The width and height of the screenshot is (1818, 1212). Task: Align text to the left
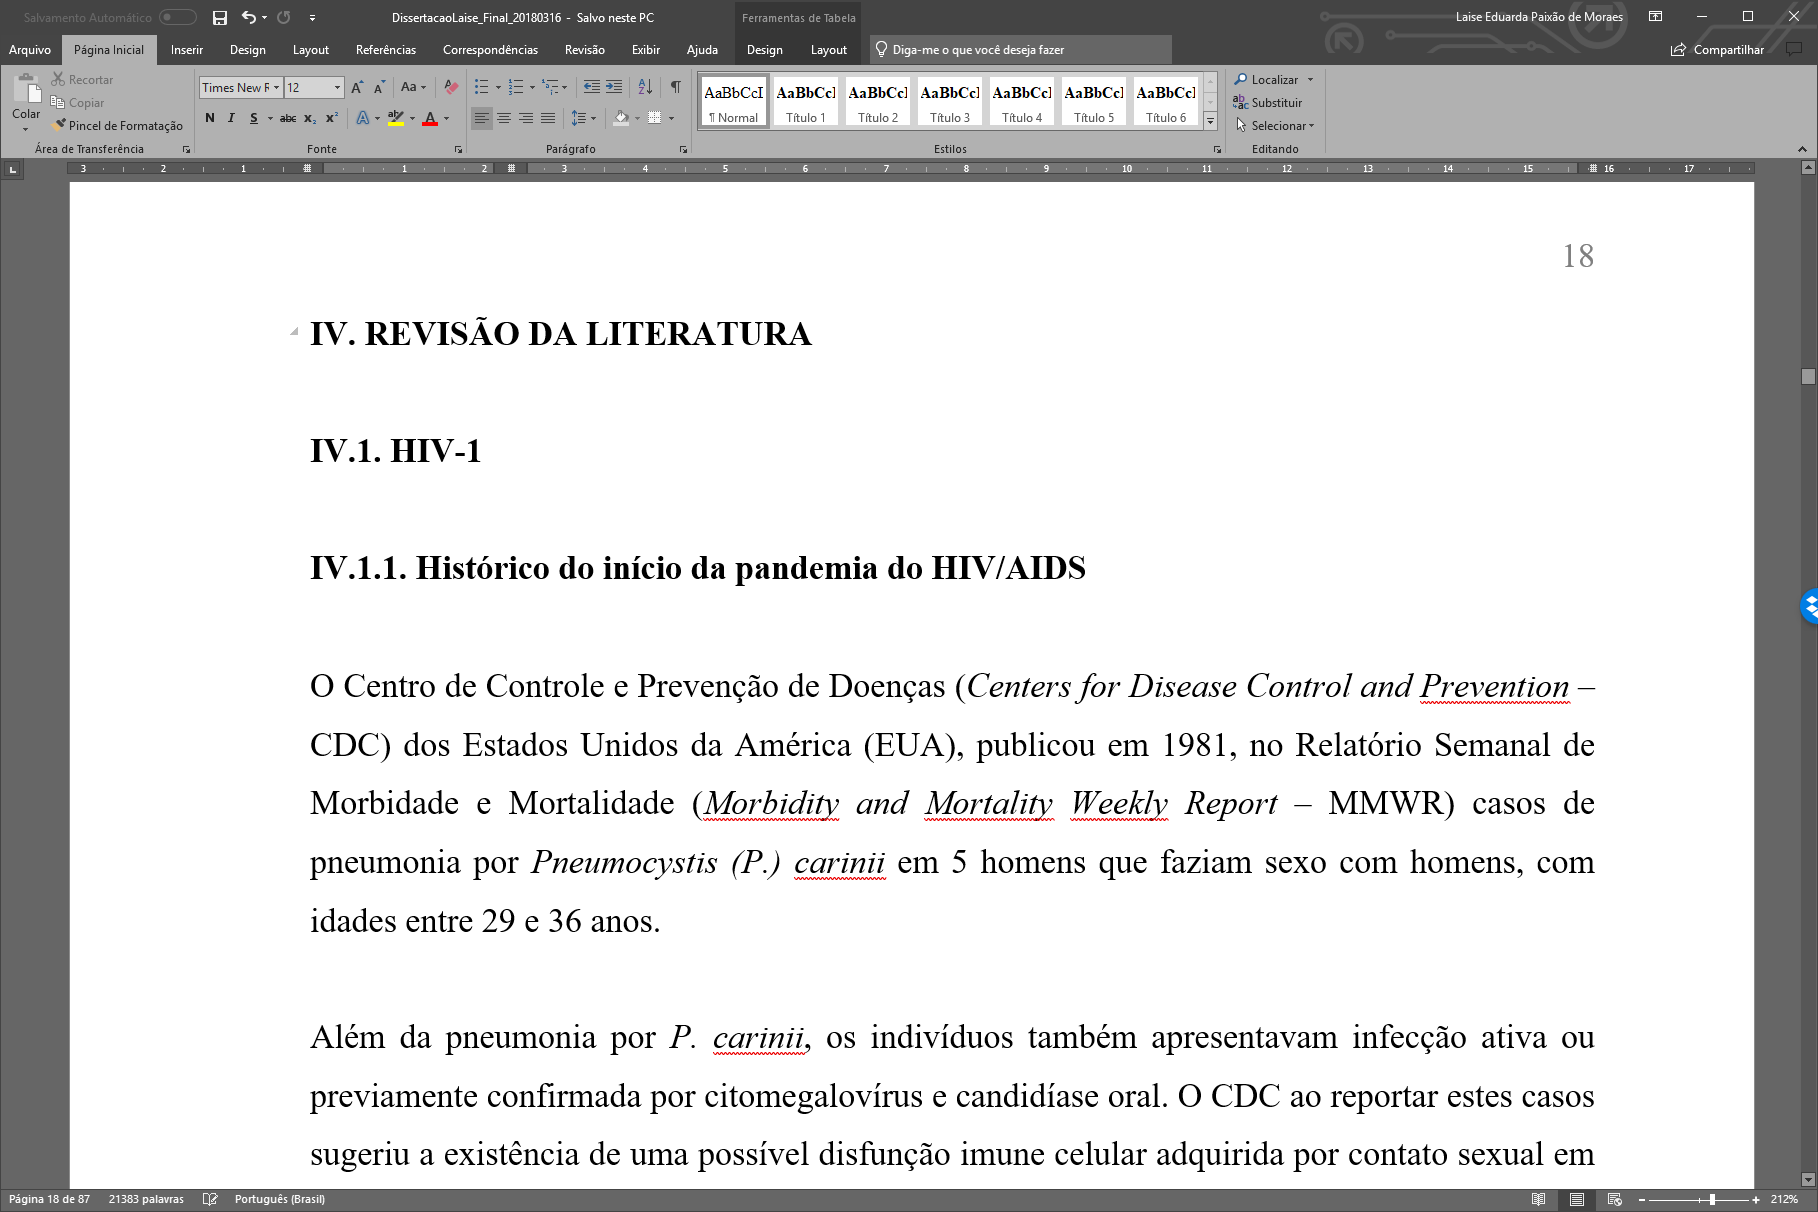(x=482, y=118)
